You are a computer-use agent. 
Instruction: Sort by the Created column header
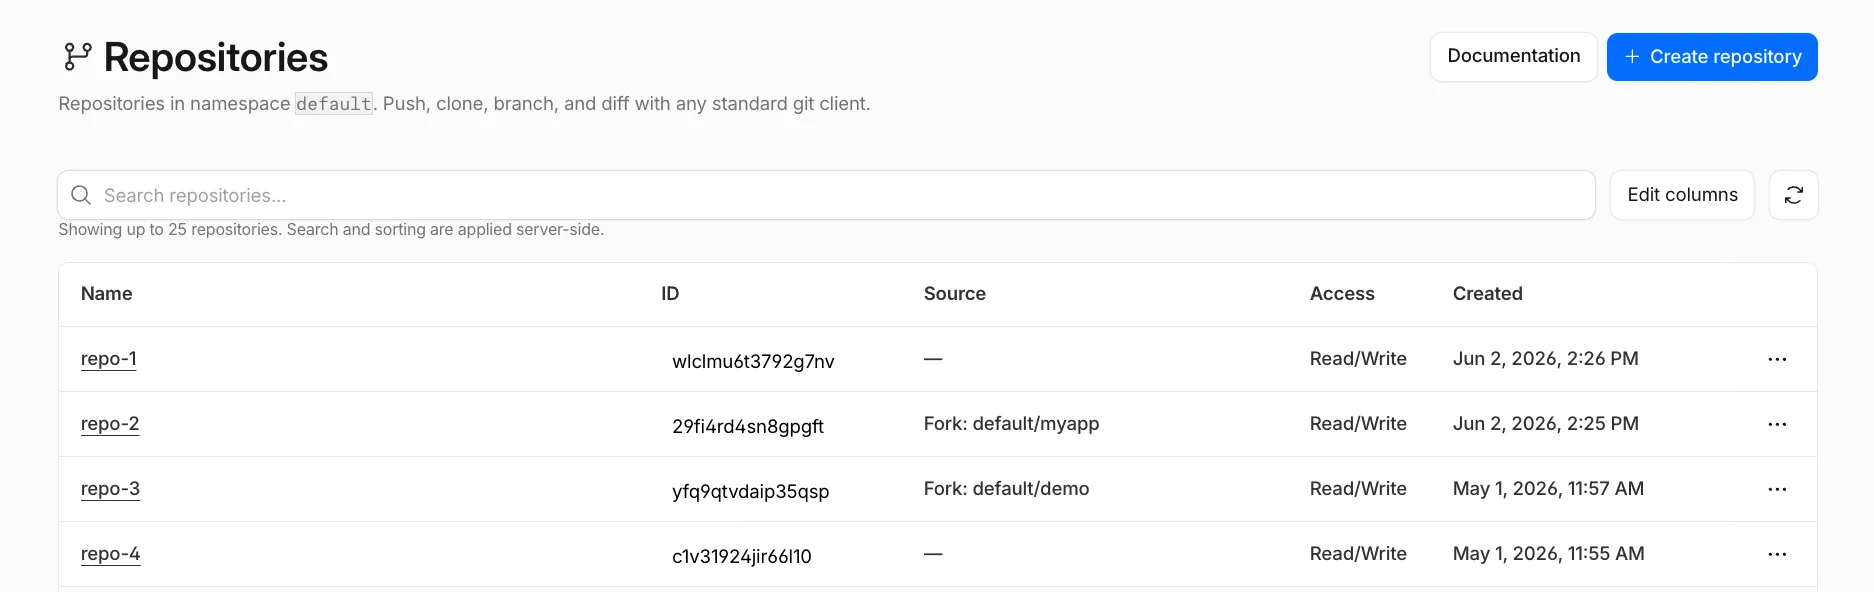click(1487, 294)
